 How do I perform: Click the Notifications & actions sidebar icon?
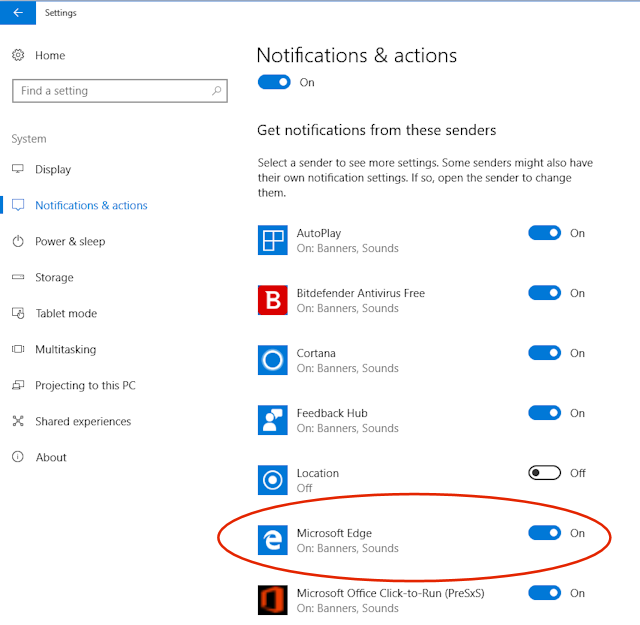click(18, 205)
